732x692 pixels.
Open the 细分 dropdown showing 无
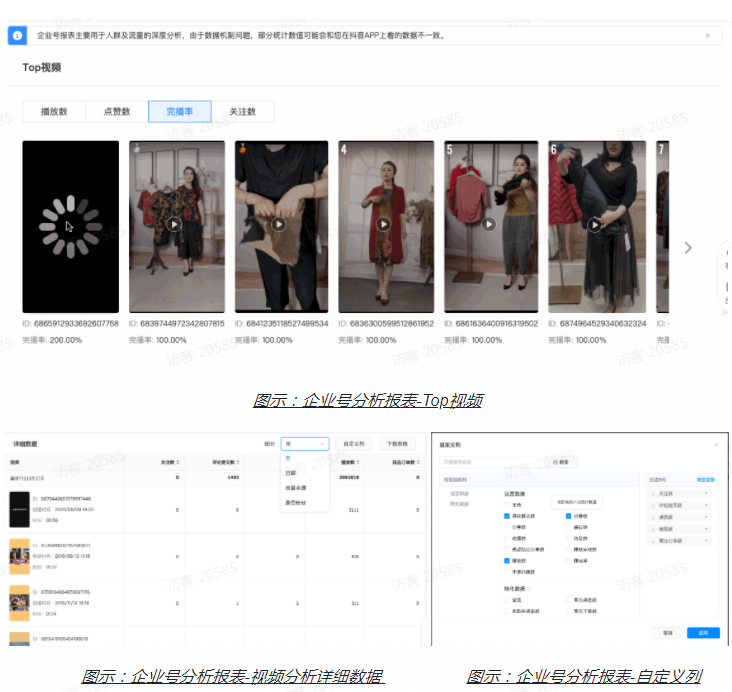[x=305, y=444]
